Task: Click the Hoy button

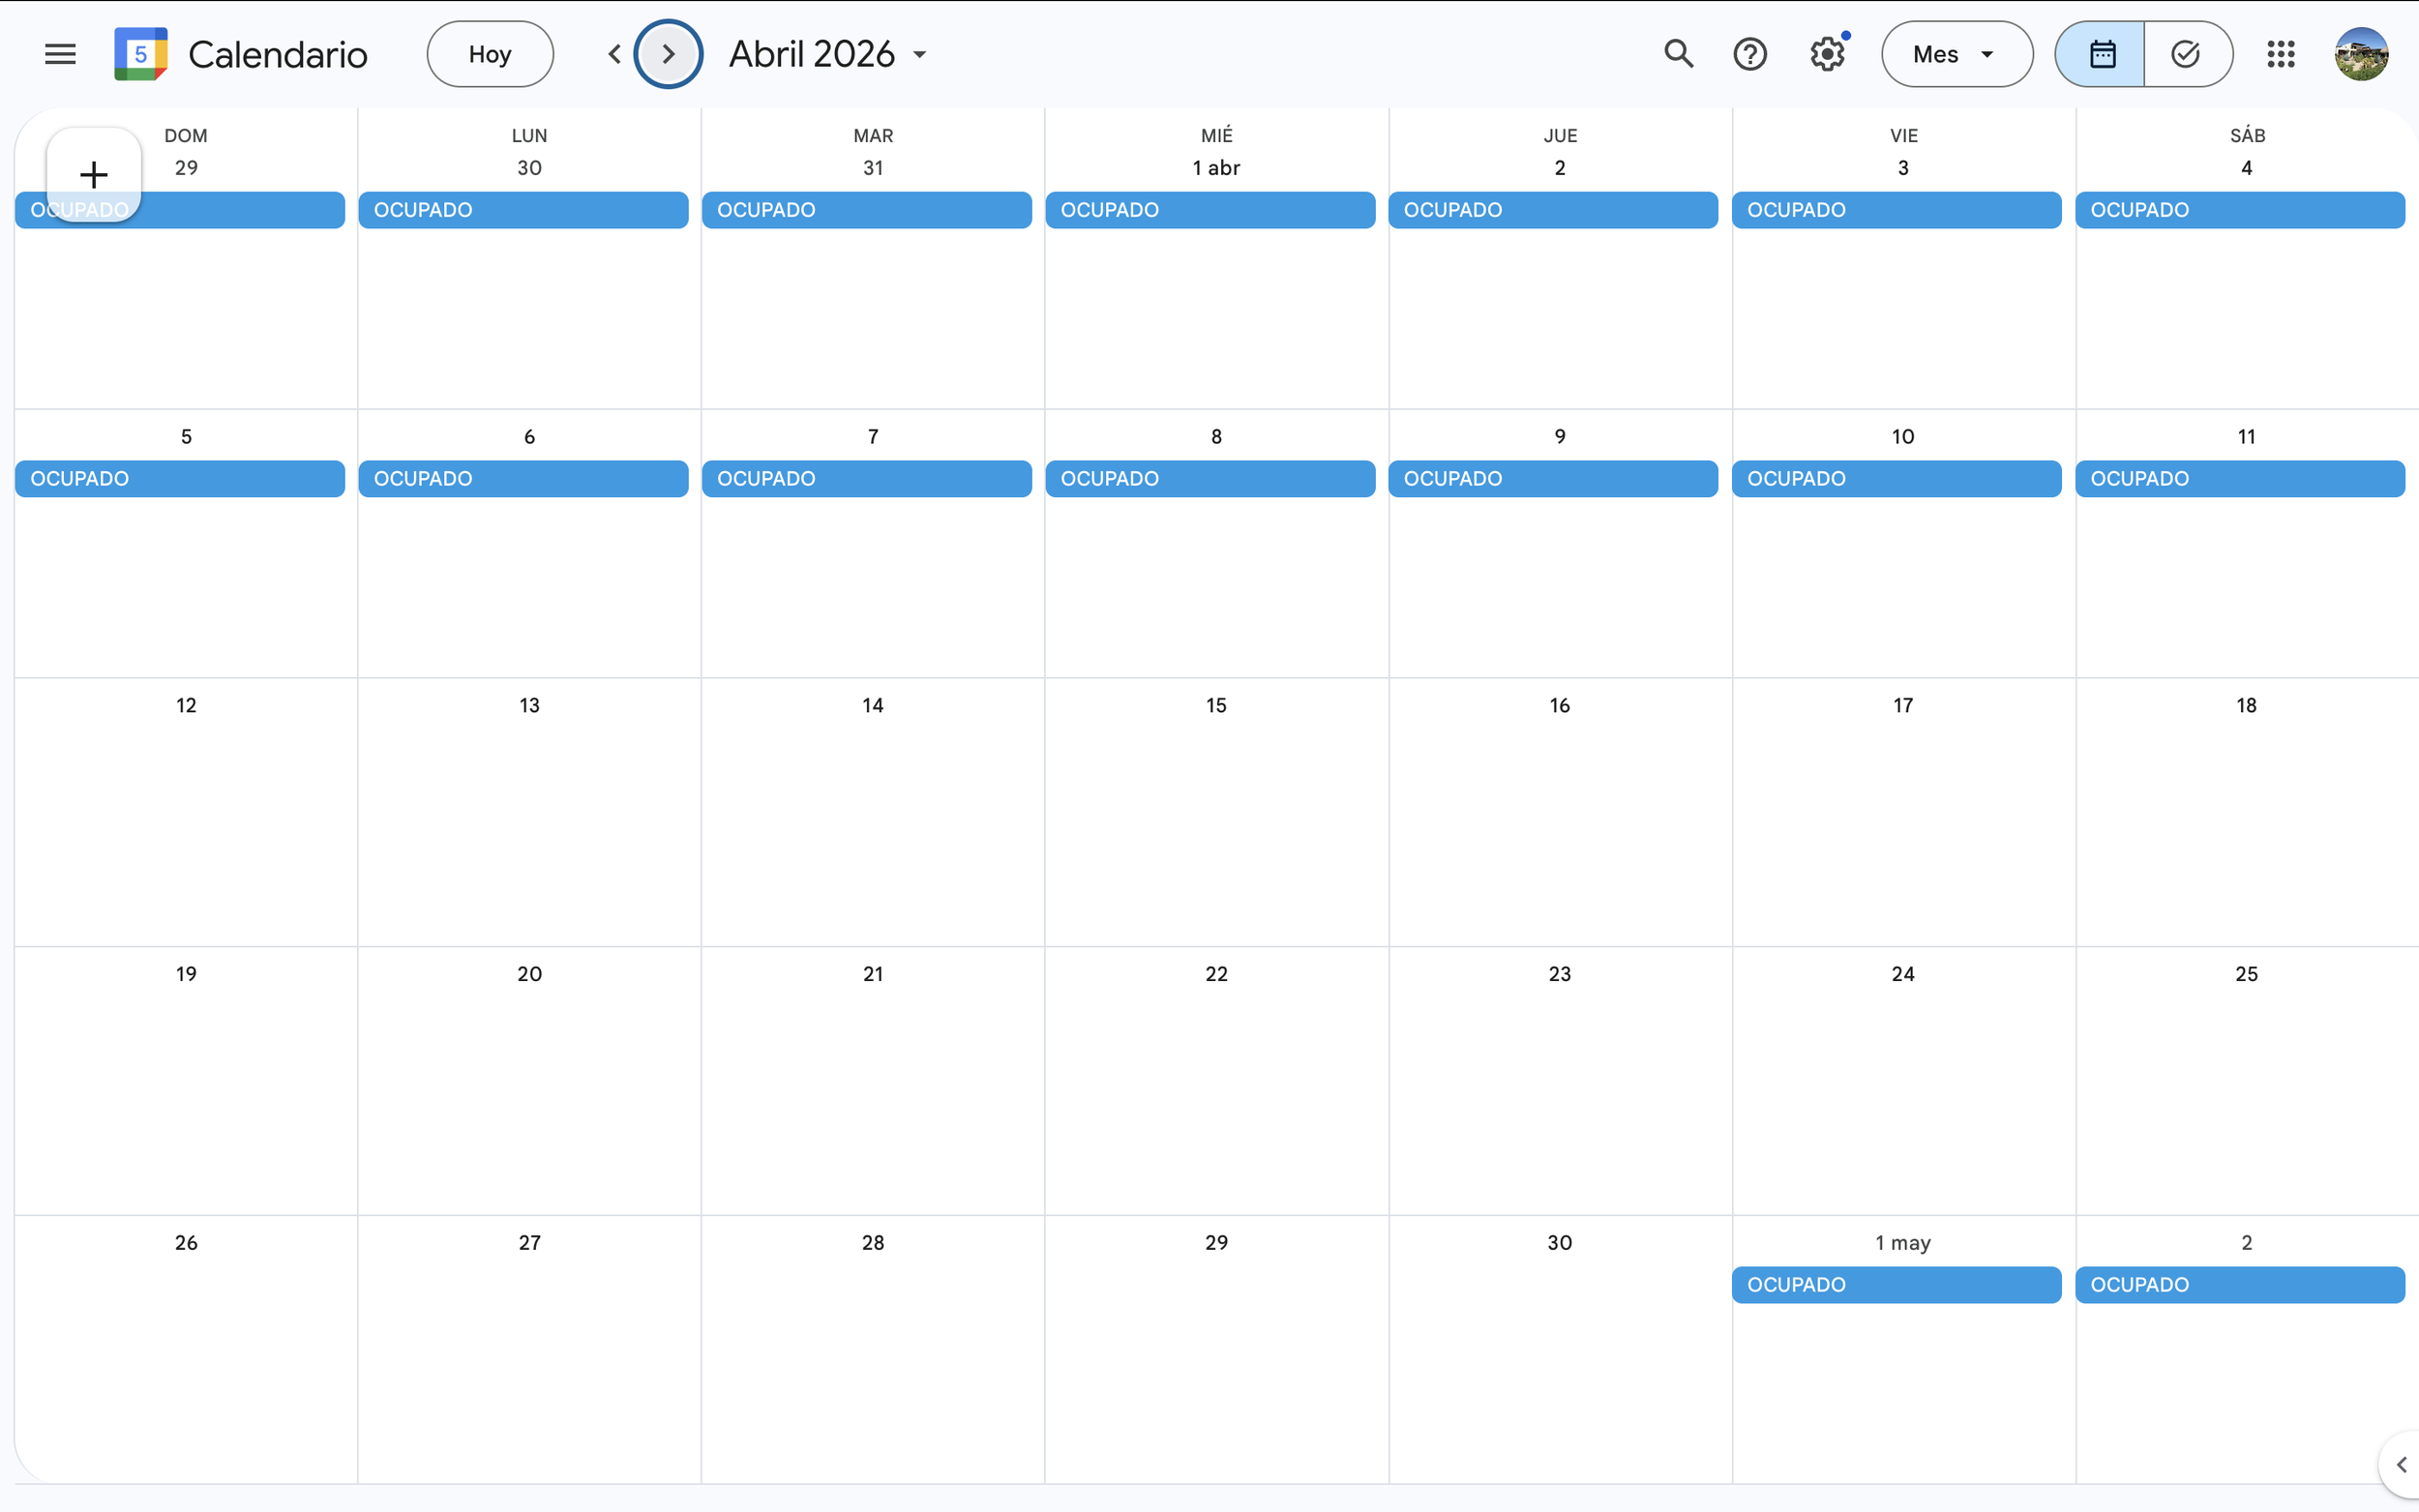Action: [489, 54]
